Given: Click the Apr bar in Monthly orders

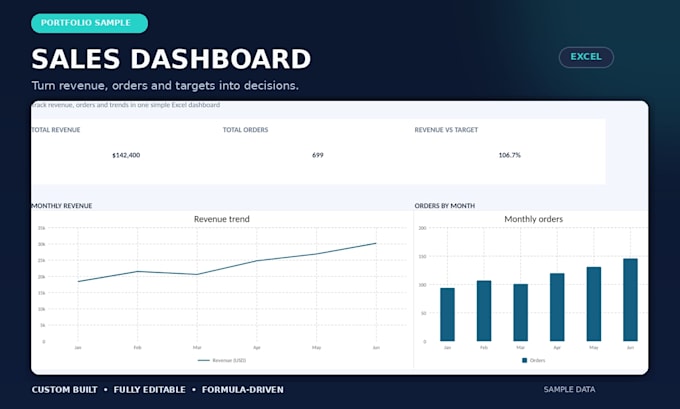Looking at the screenshot, I should (557, 307).
